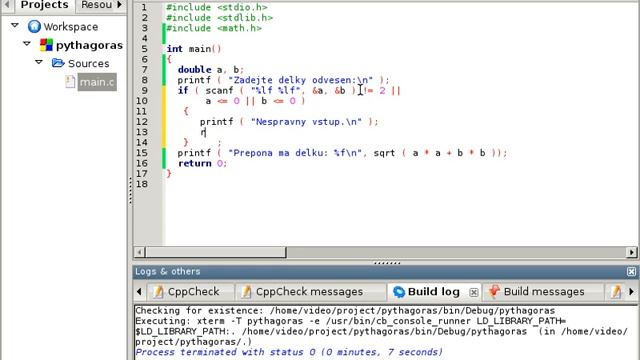Click the 'int main()' line
The height and width of the screenshot is (360, 640).
coord(193,49)
